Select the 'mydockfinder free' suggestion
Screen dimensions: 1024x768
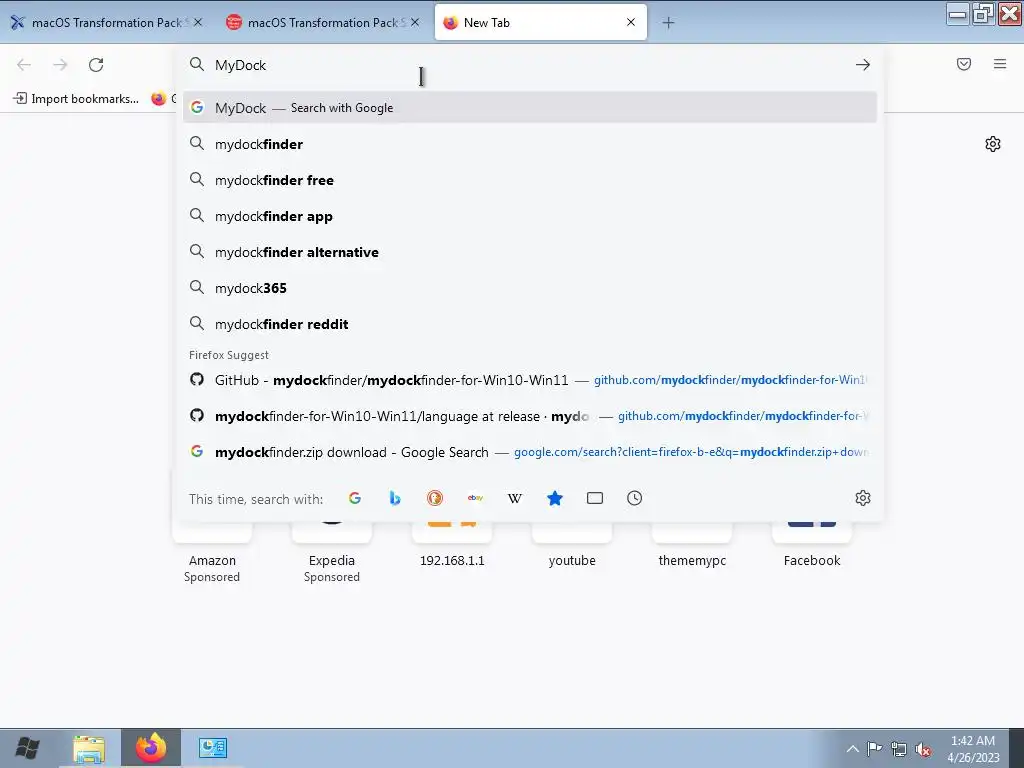(530, 180)
